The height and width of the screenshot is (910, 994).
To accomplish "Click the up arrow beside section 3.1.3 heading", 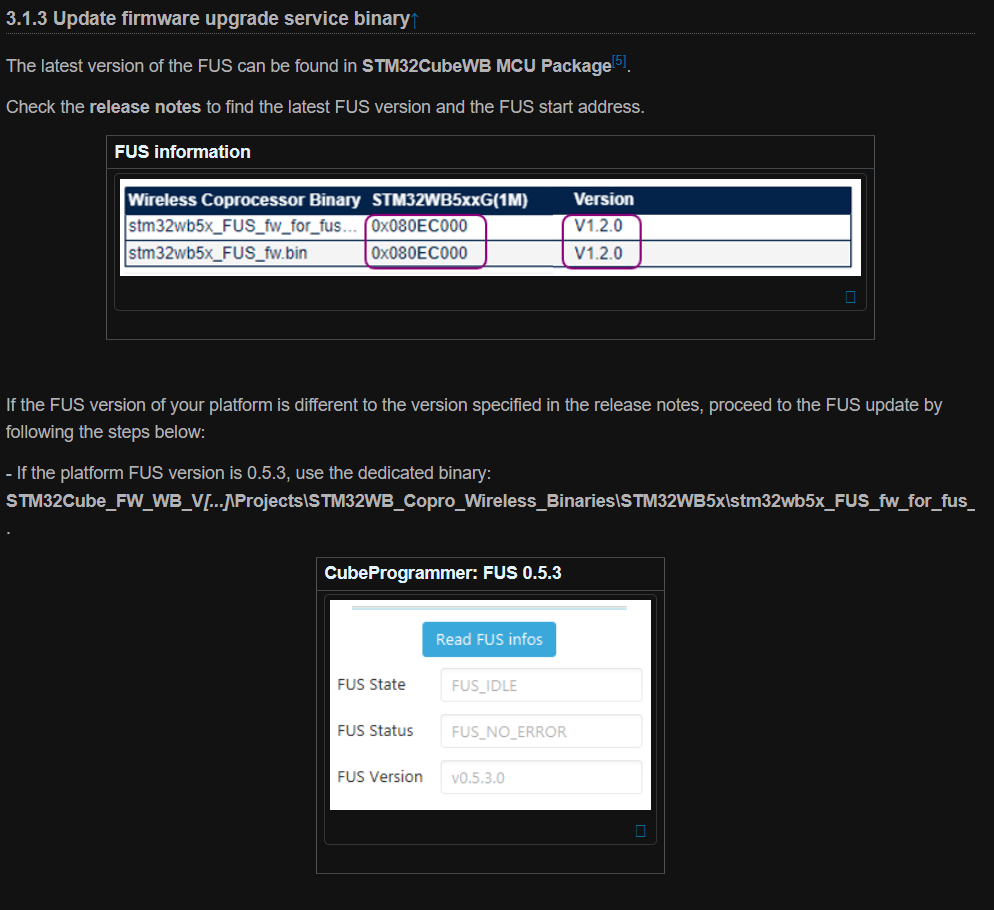I will pyautogui.click(x=415, y=20).
